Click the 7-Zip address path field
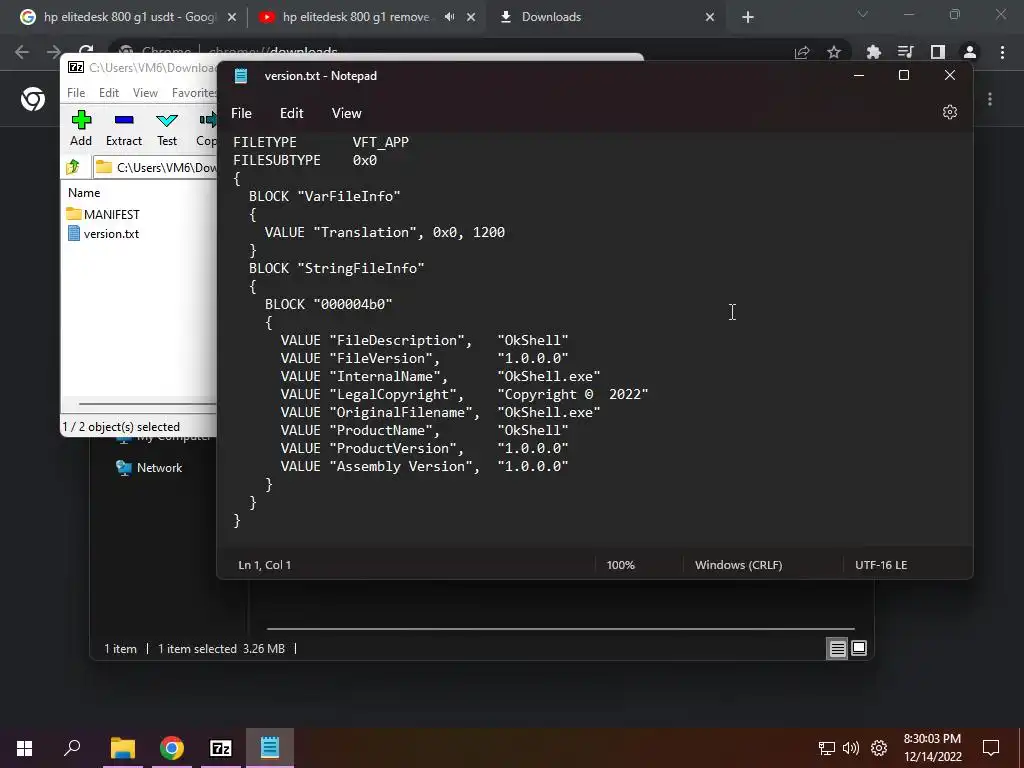 (155, 167)
